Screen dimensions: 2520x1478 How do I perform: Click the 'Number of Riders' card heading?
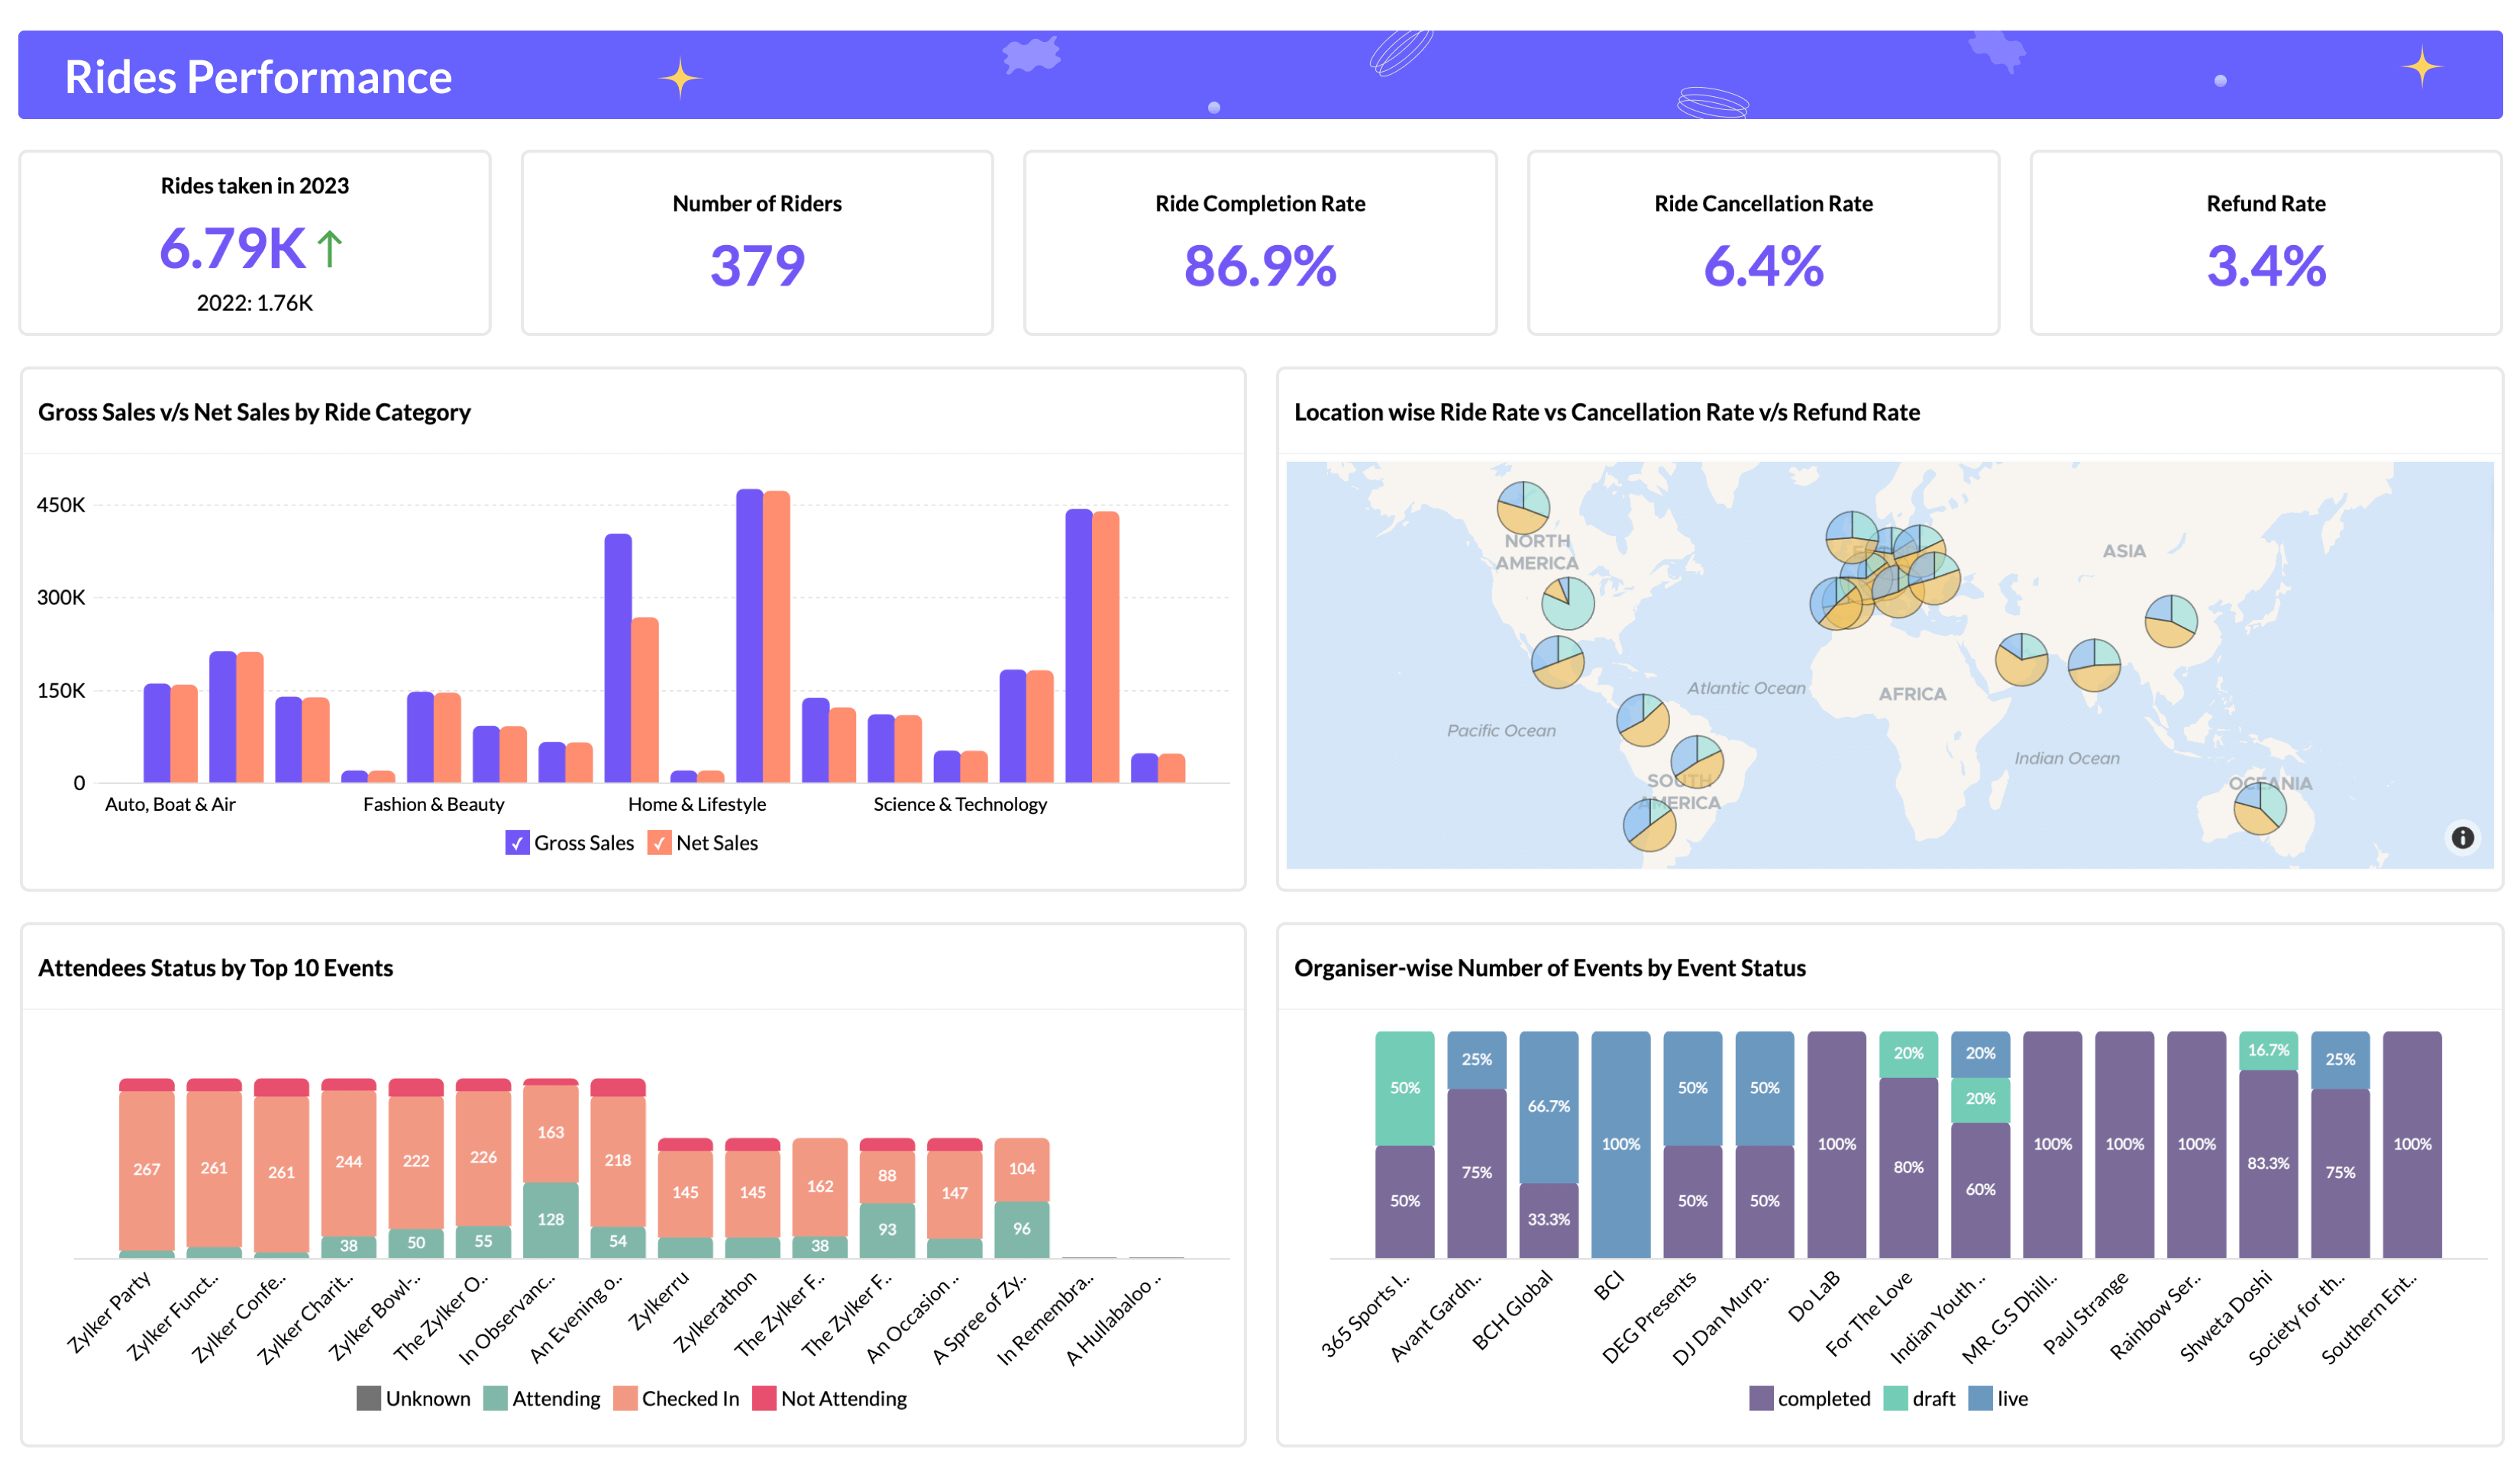point(757,203)
